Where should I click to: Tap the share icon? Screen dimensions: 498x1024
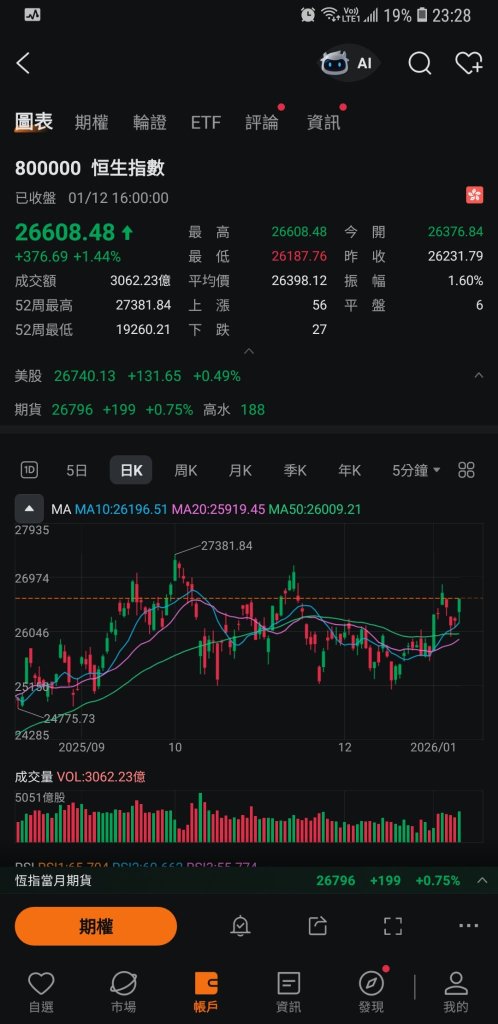tap(317, 925)
